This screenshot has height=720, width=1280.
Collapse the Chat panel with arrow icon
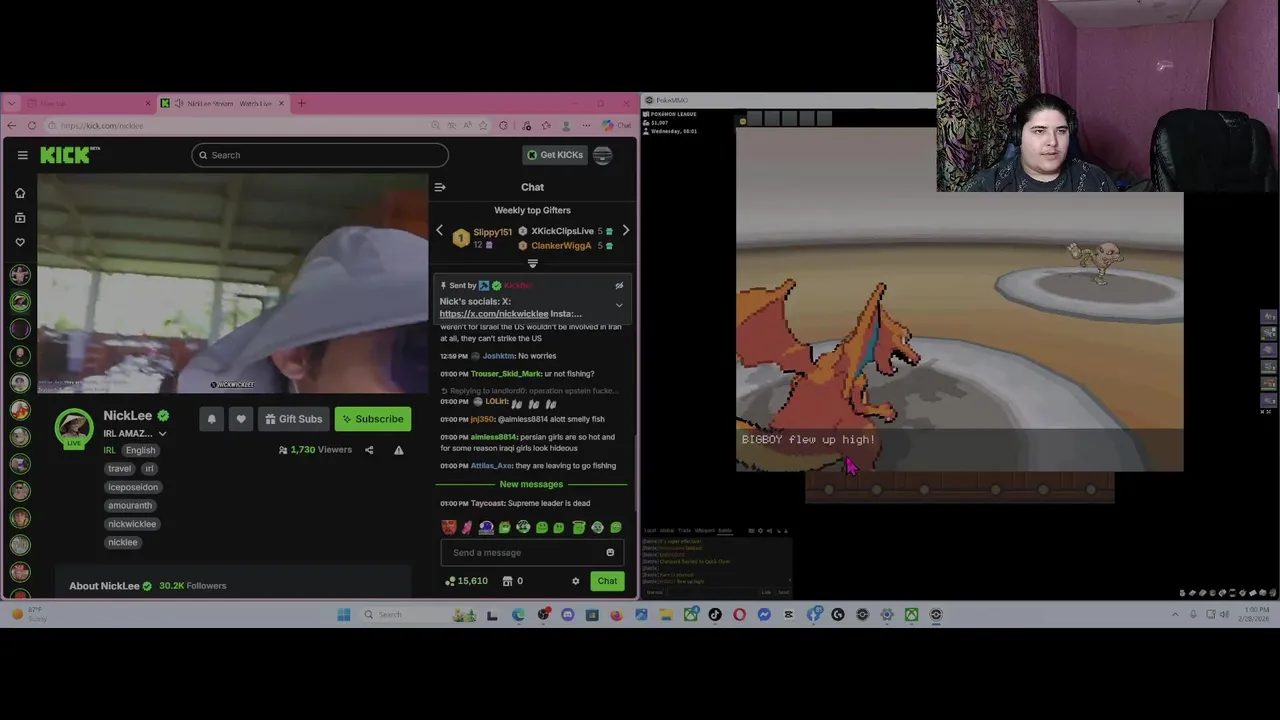coord(440,187)
